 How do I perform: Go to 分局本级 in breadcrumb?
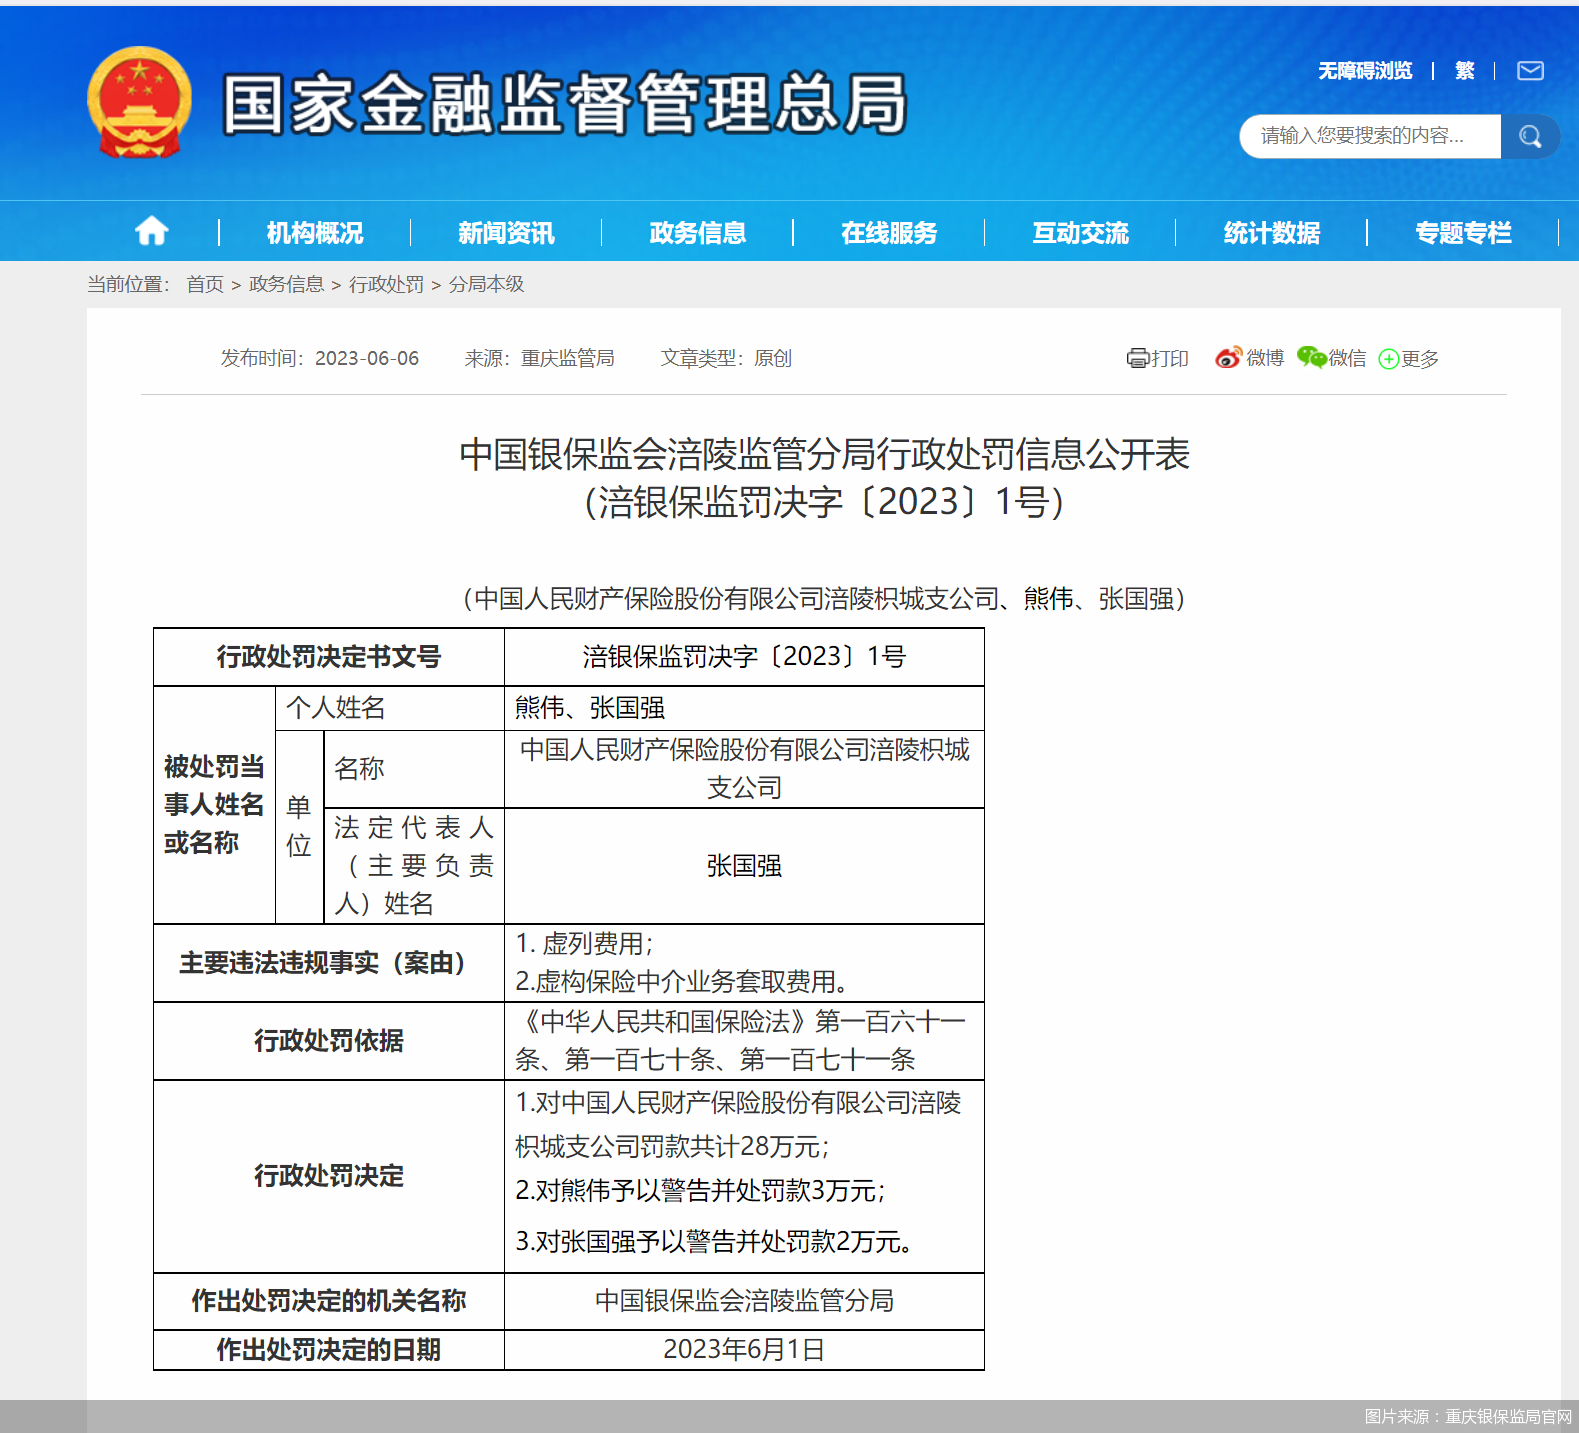click(x=486, y=284)
